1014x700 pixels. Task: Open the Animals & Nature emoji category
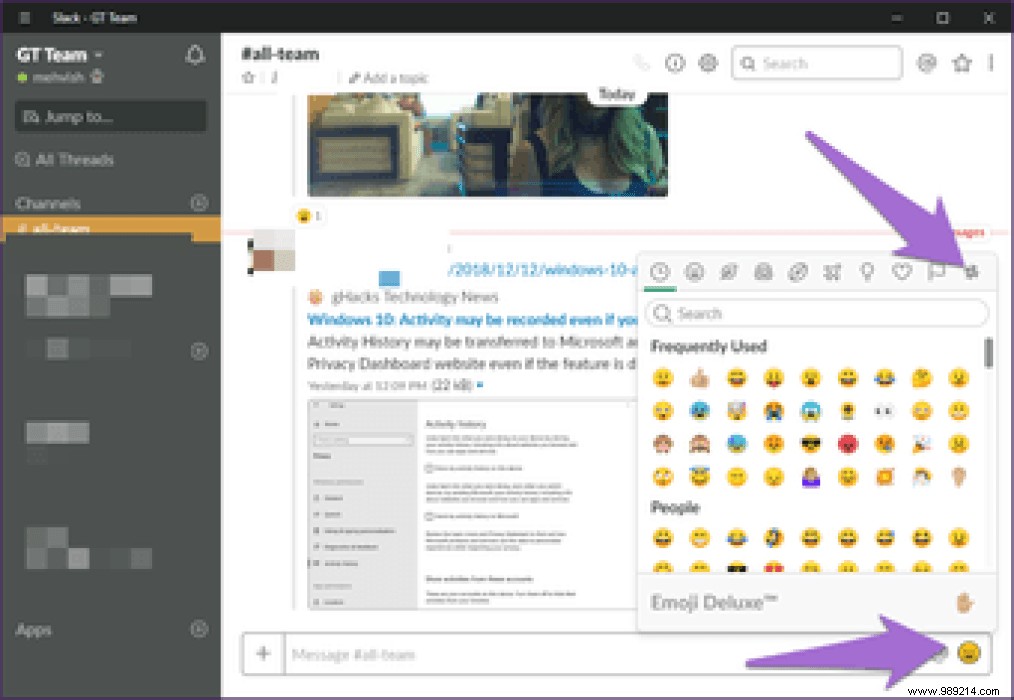click(728, 271)
